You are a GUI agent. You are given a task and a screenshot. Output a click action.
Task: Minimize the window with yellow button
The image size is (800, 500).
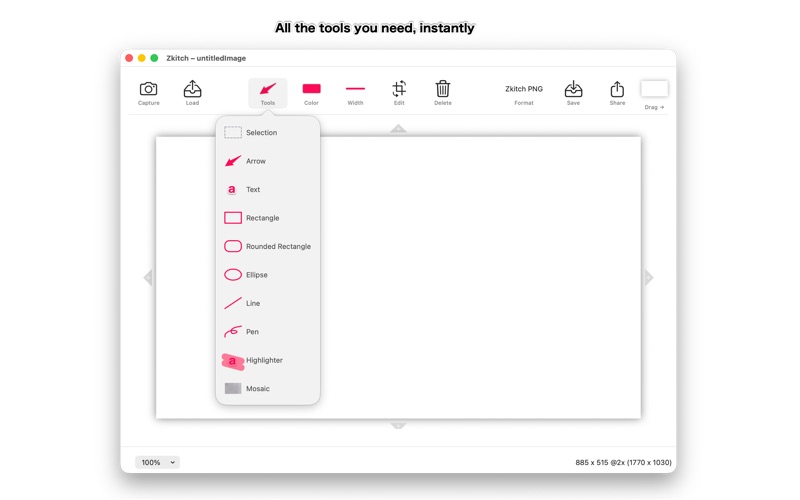141,58
